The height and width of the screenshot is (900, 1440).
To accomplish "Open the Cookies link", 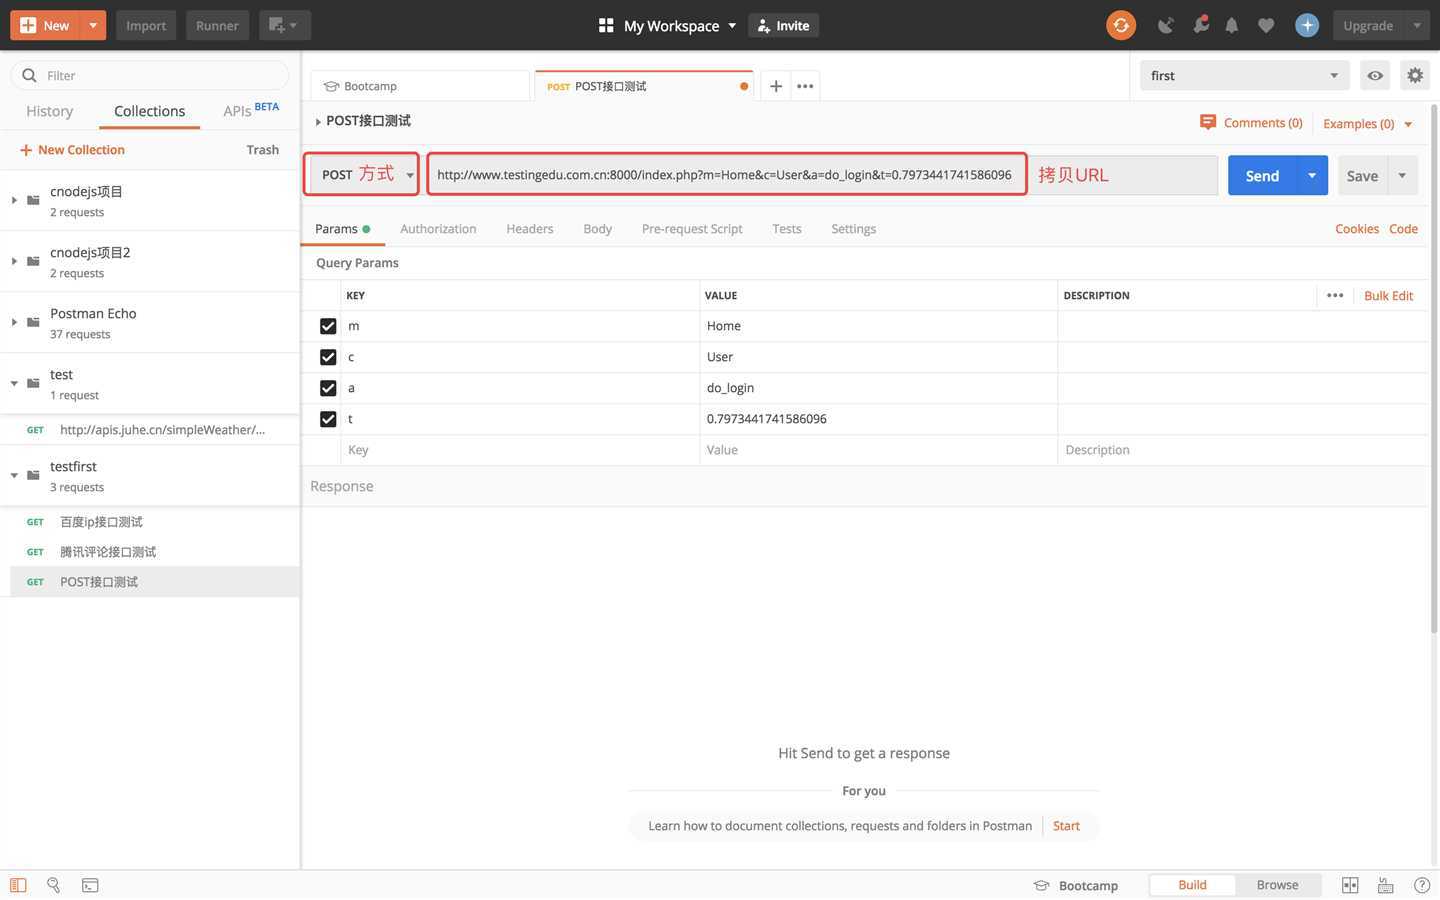I will click(x=1357, y=229).
